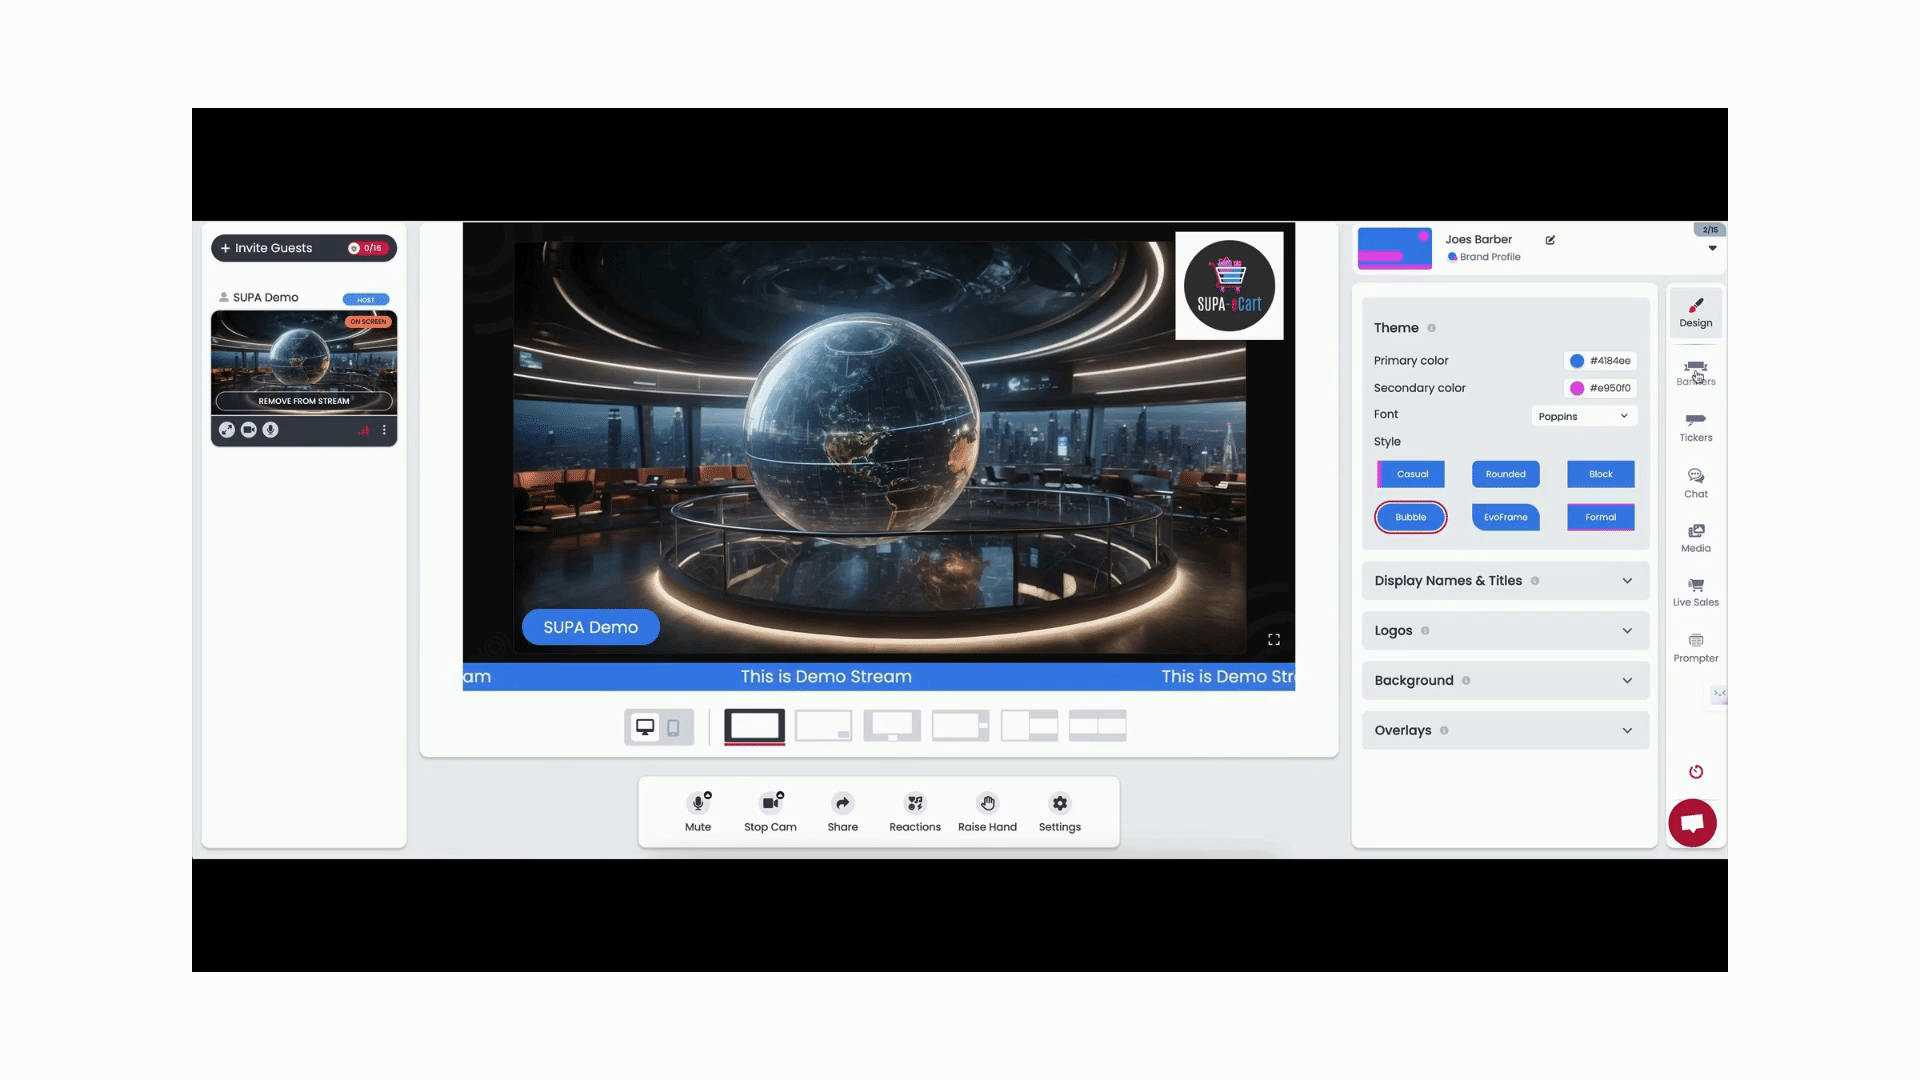This screenshot has height=1080, width=1920.
Task: Open the Chat sidebar icon
Action: click(1695, 482)
